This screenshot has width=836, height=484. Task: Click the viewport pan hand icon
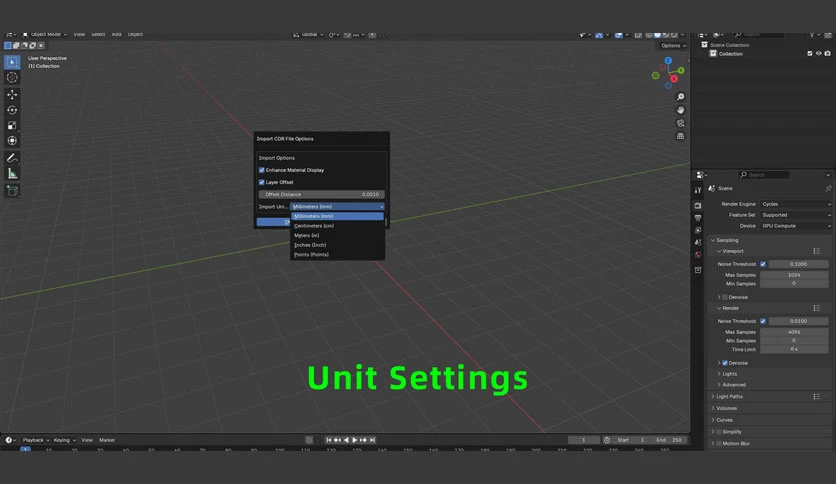coord(680,110)
